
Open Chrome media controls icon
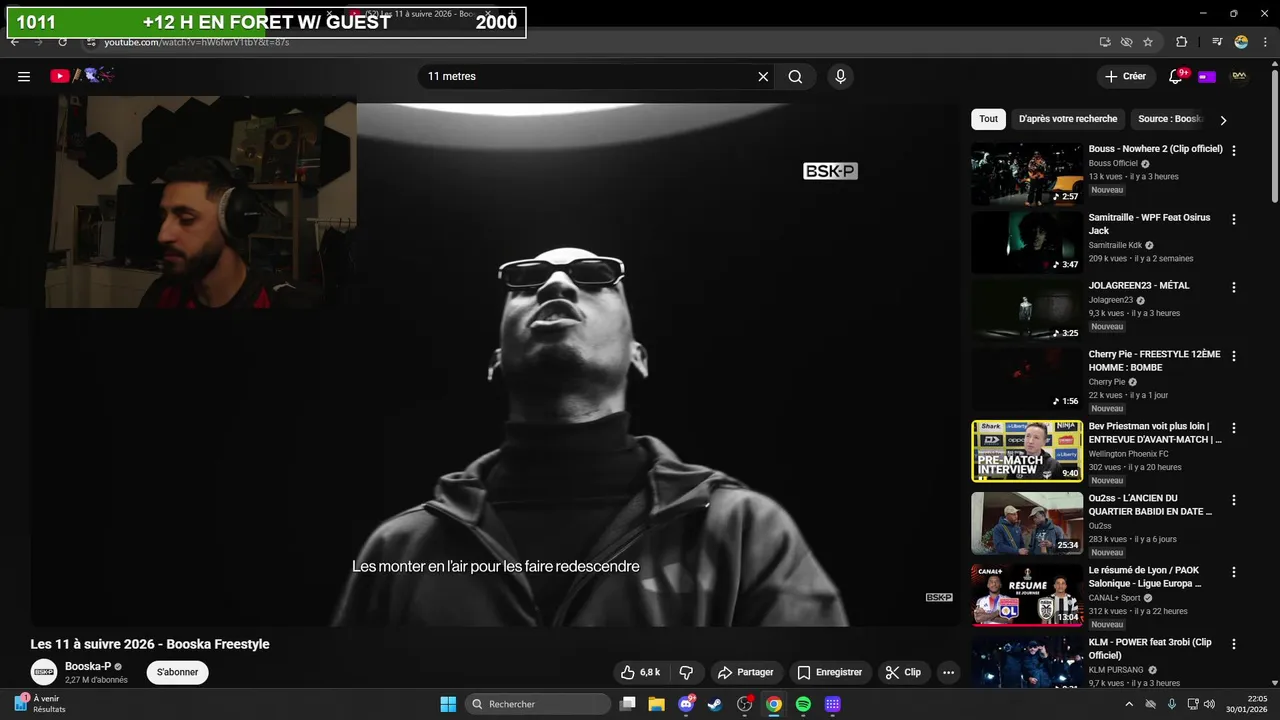tap(1217, 42)
